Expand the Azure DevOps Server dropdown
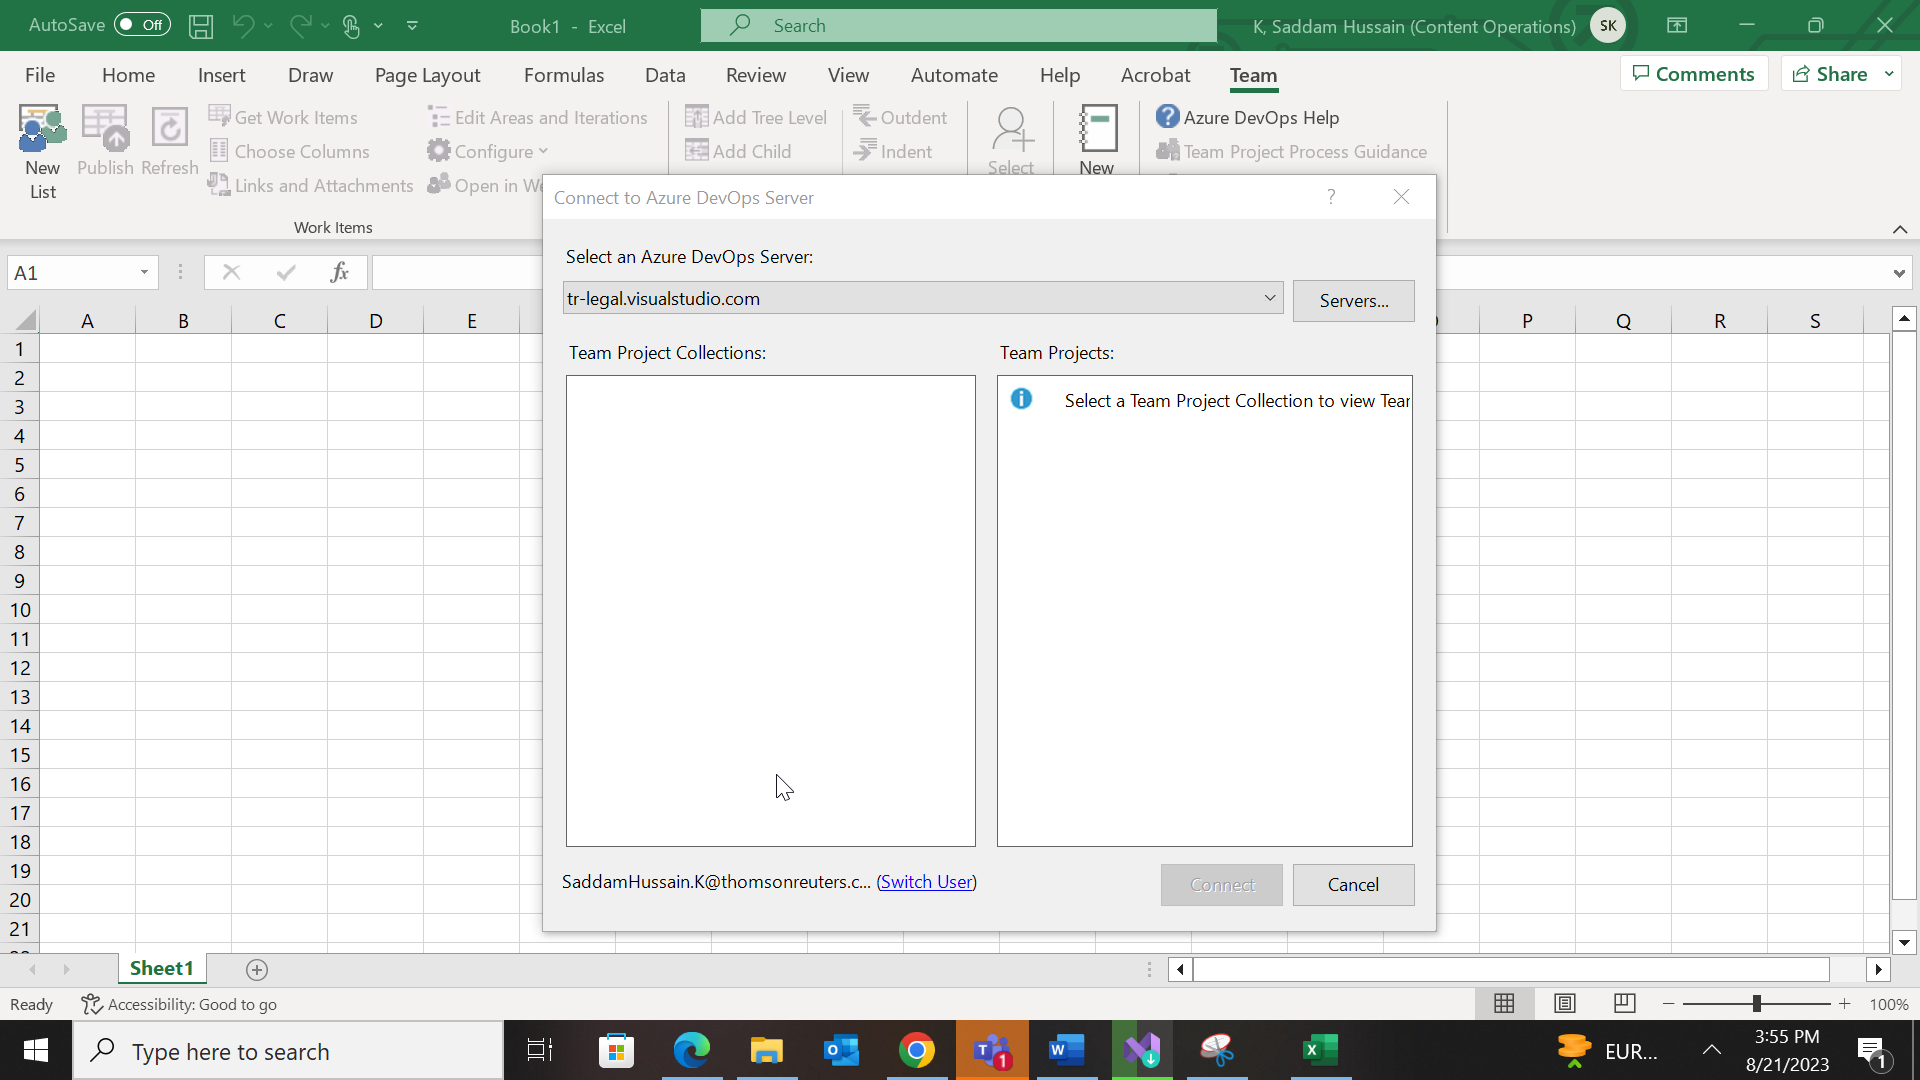The image size is (1920, 1080). 1269,298
